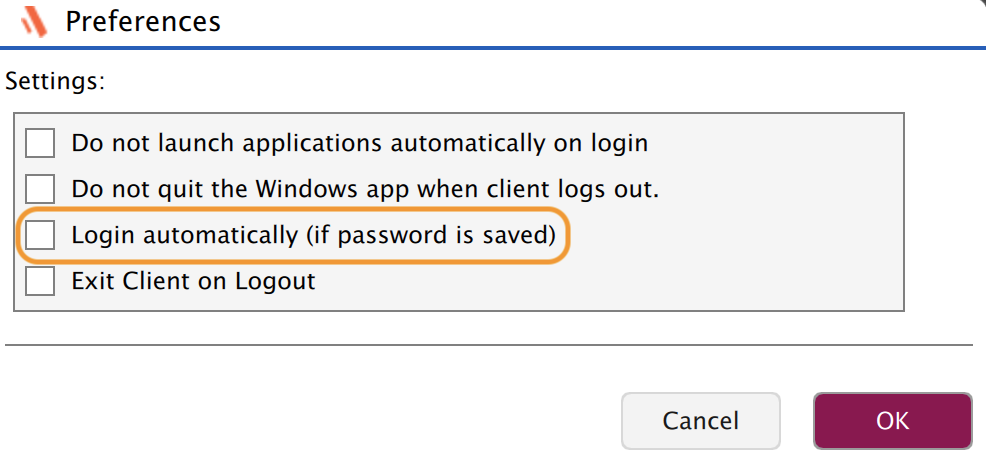Click the 'Do not quit the Windows app' label text

coord(364,189)
